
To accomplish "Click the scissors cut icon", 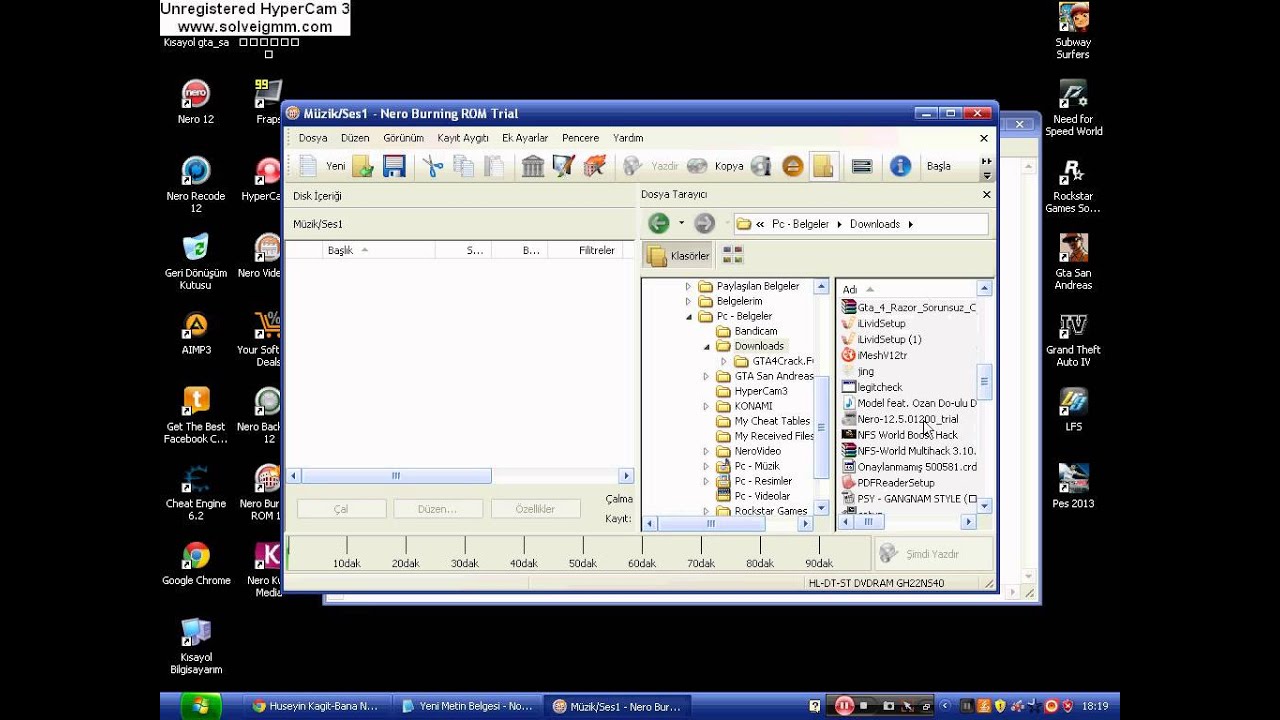I will [432, 166].
